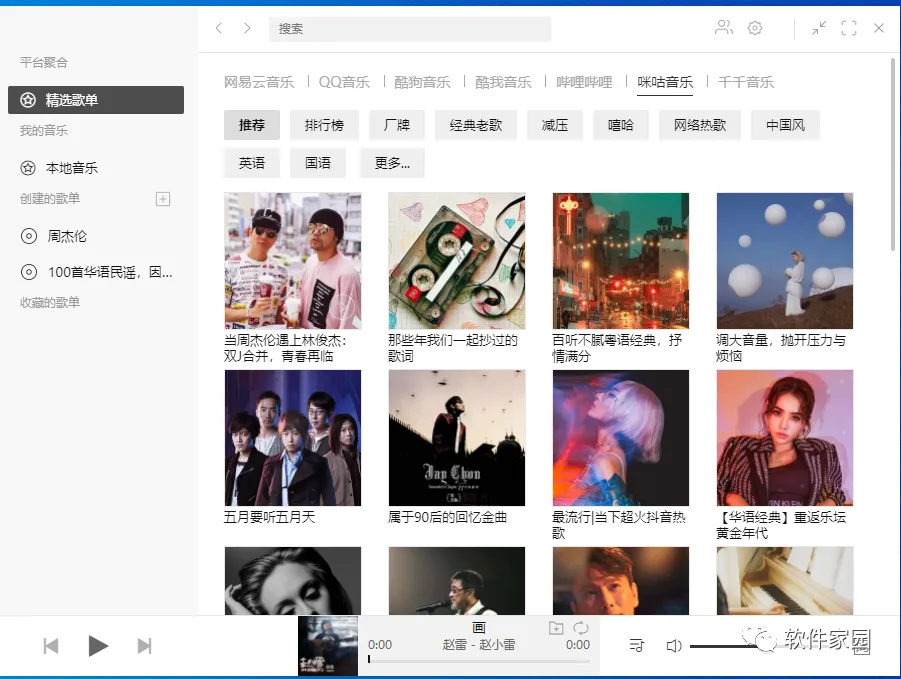Open the now-playing album cover

(x=328, y=646)
